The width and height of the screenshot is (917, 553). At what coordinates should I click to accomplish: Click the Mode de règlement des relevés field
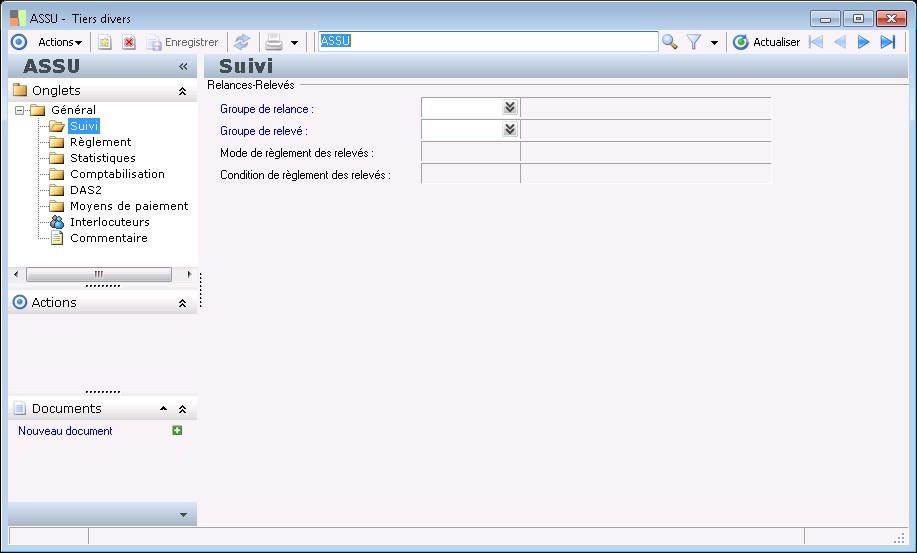pyautogui.click(x=471, y=152)
